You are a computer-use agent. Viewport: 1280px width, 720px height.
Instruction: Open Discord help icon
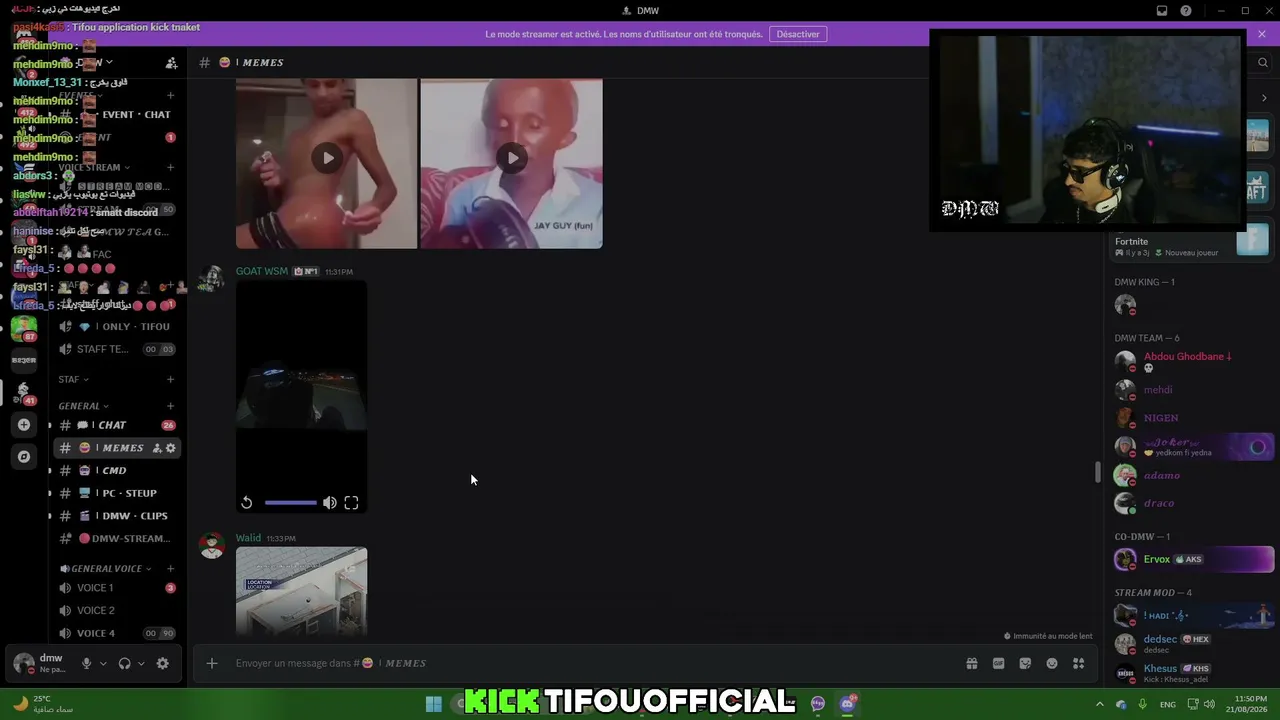(1186, 11)
